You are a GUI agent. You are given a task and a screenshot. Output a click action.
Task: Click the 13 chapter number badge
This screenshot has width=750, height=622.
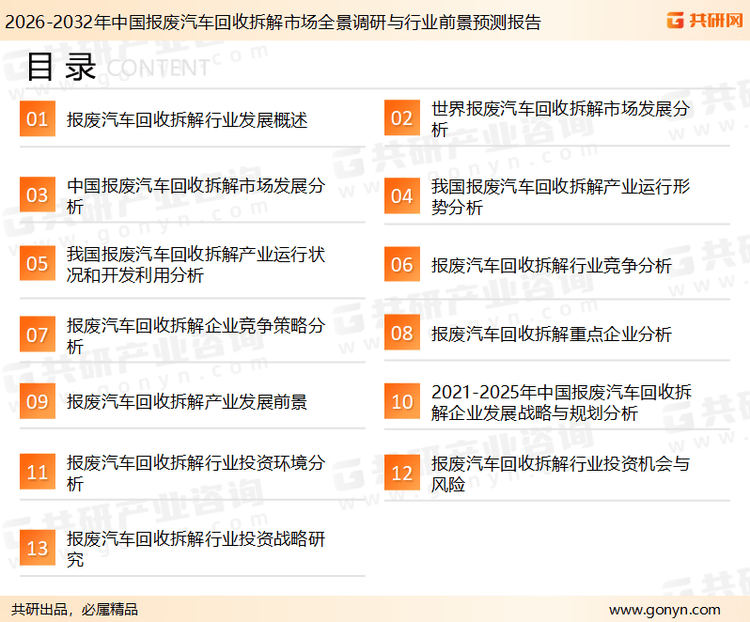(x=37, y=549)
